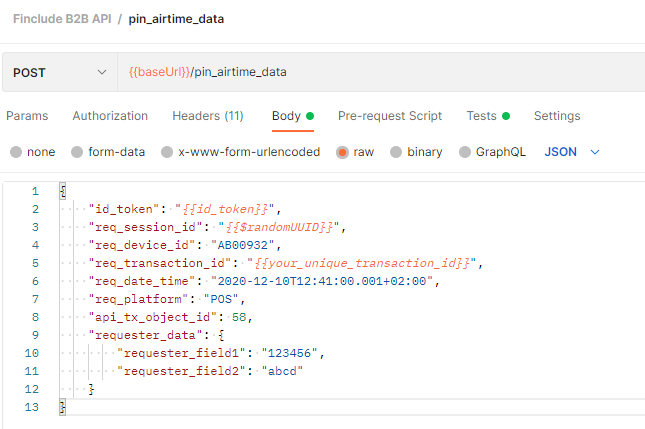Select the Body tab
Screen dimensions: 645x429
point(293,116)
